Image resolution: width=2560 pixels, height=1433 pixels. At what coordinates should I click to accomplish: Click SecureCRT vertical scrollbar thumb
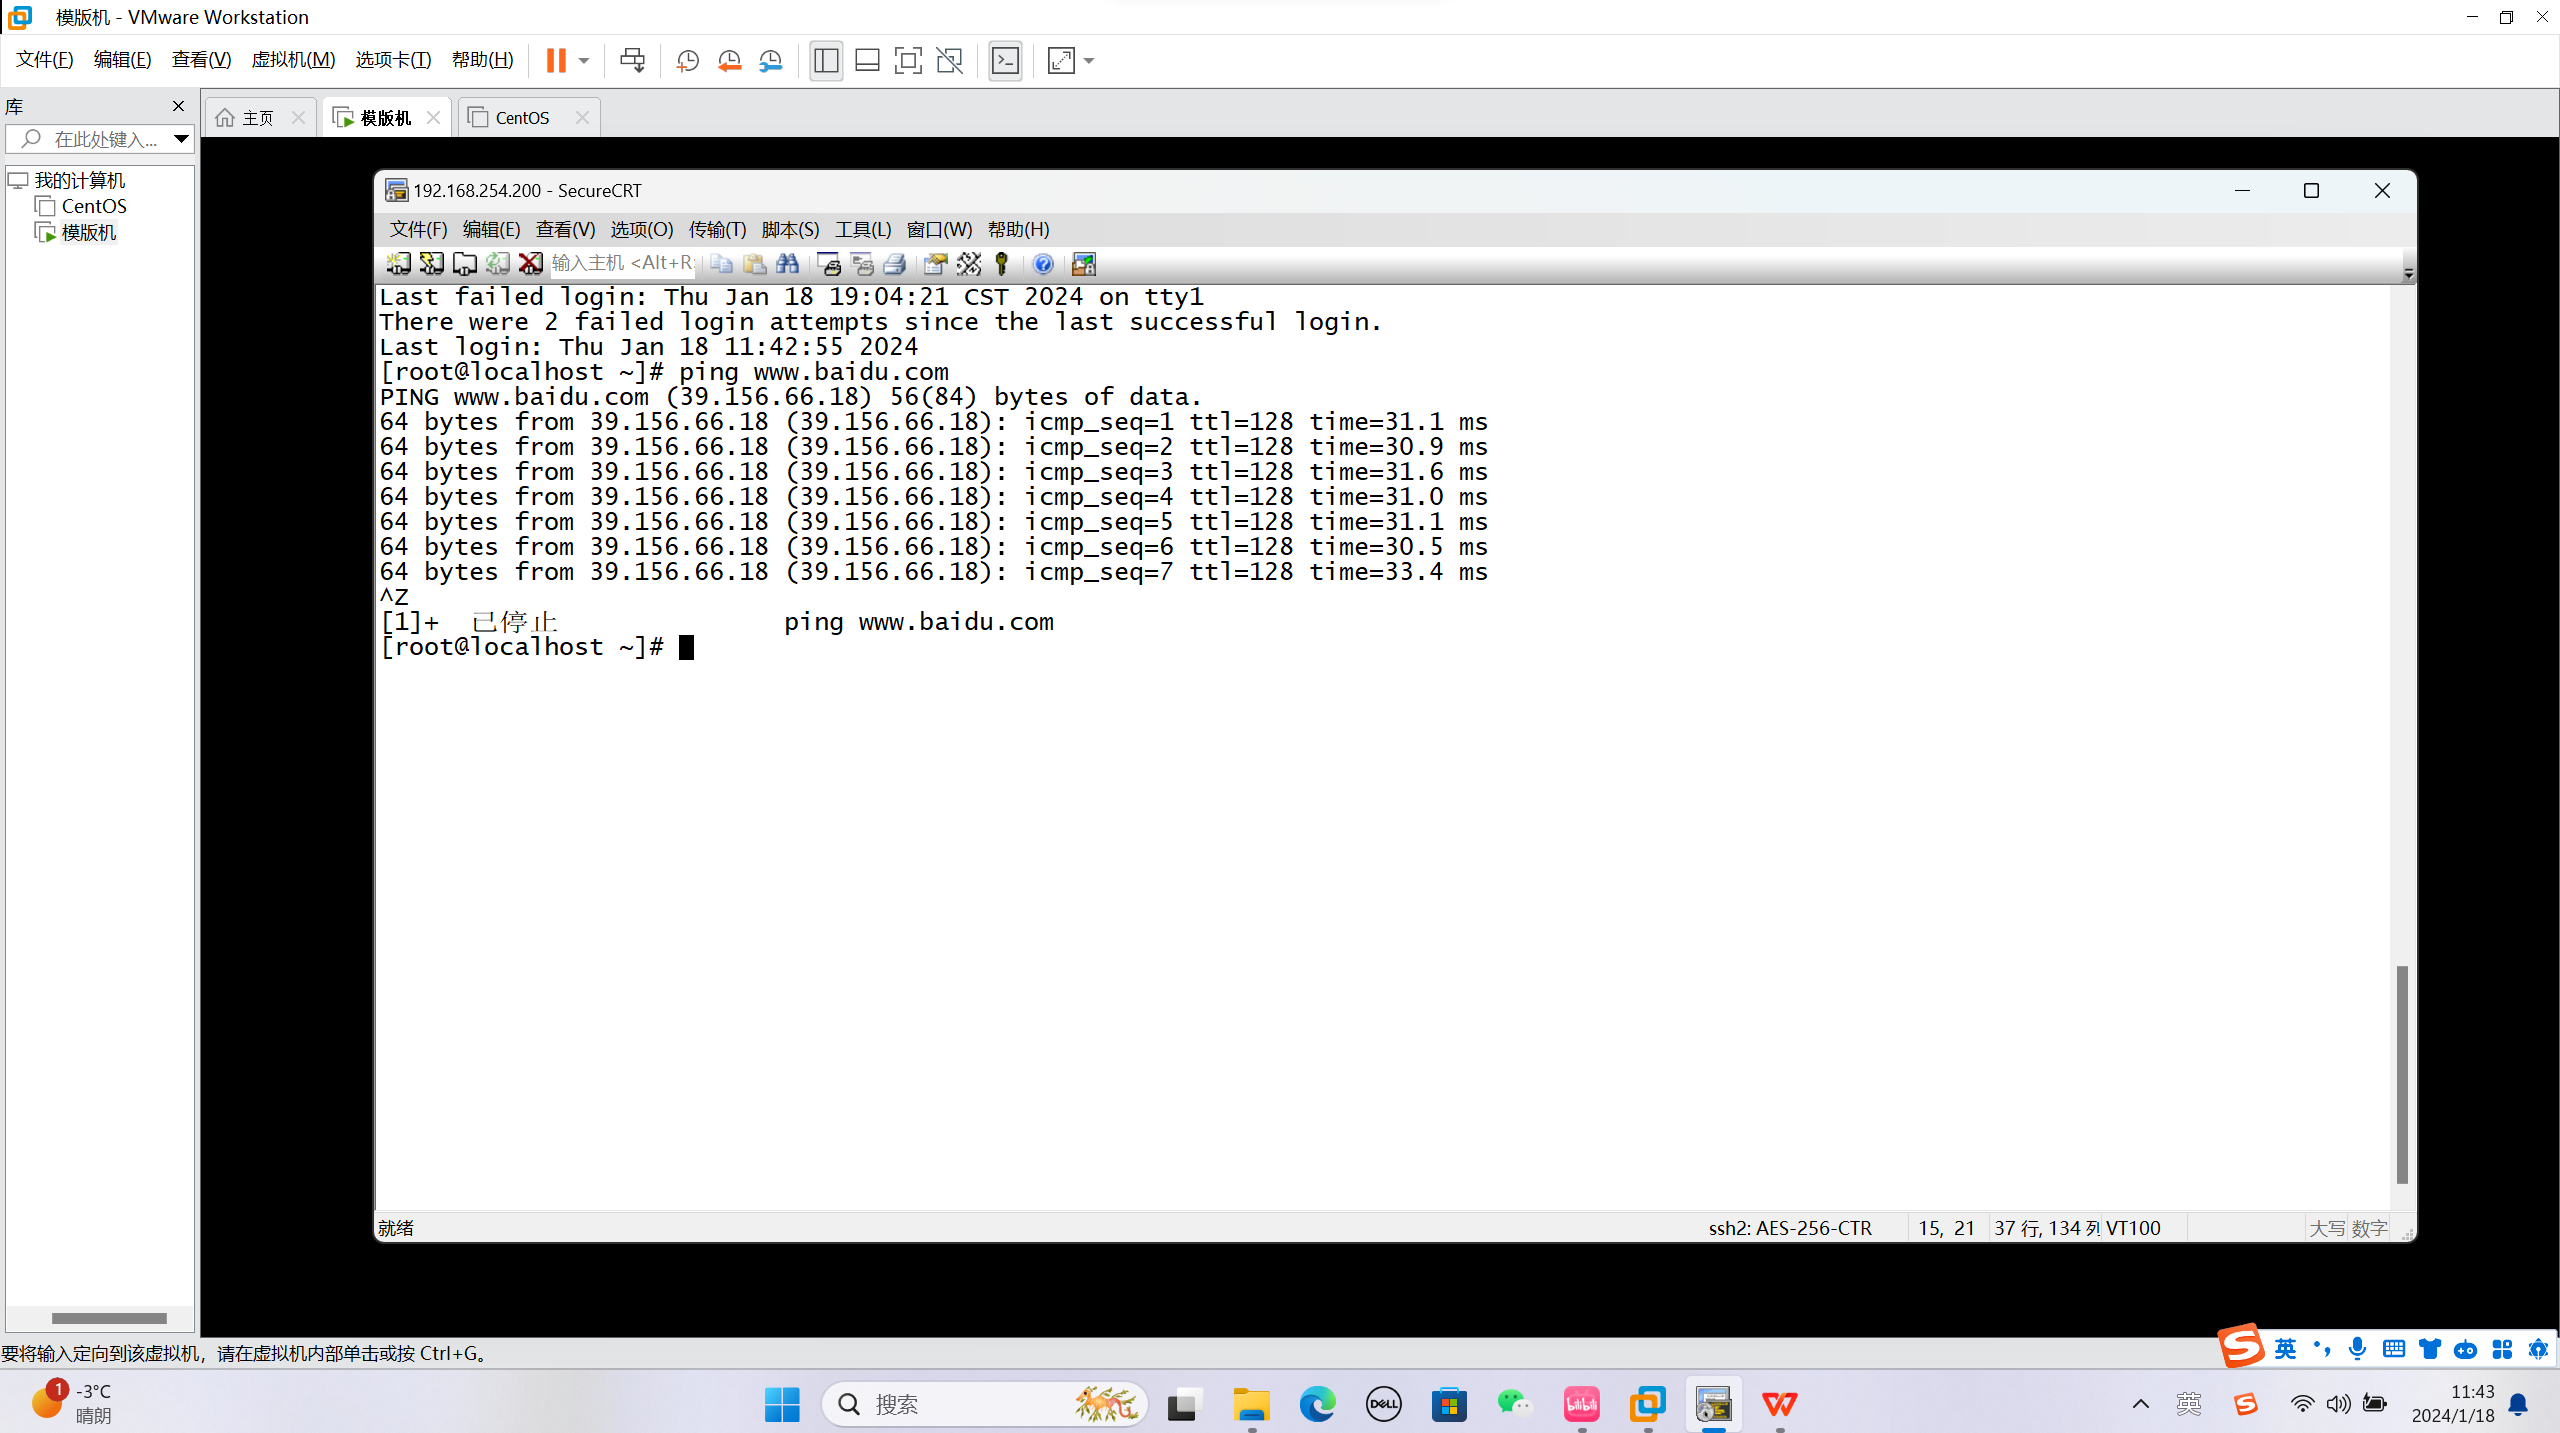2402,1075
